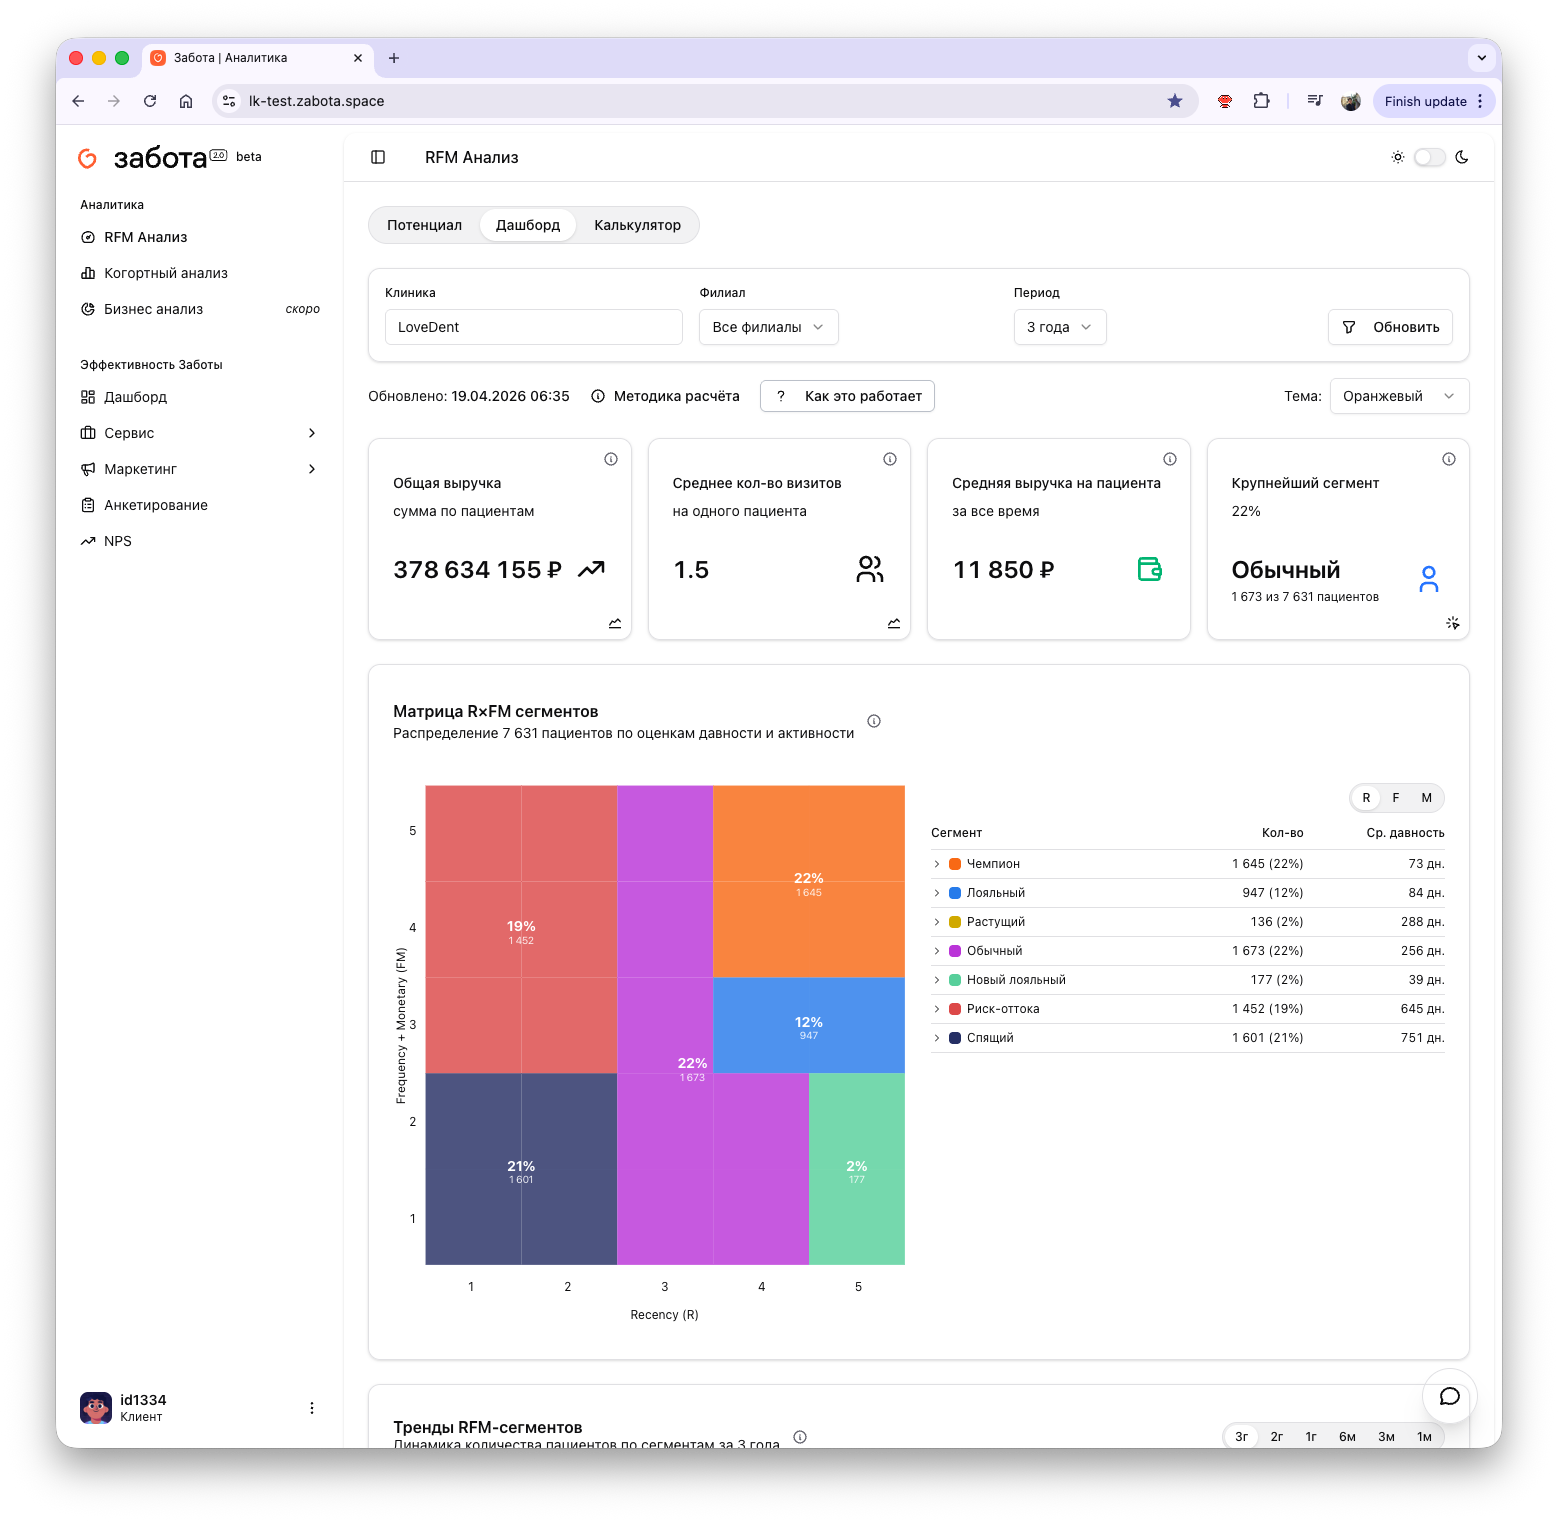Click sparkle icon on Крупнейший сегмент card
Screen dimensions: 1558x1522
[1453, 623]
